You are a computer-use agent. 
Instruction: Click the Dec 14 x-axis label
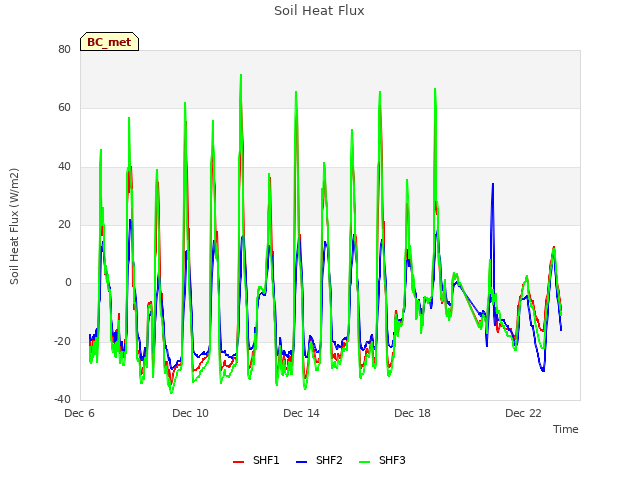point(301,413)
